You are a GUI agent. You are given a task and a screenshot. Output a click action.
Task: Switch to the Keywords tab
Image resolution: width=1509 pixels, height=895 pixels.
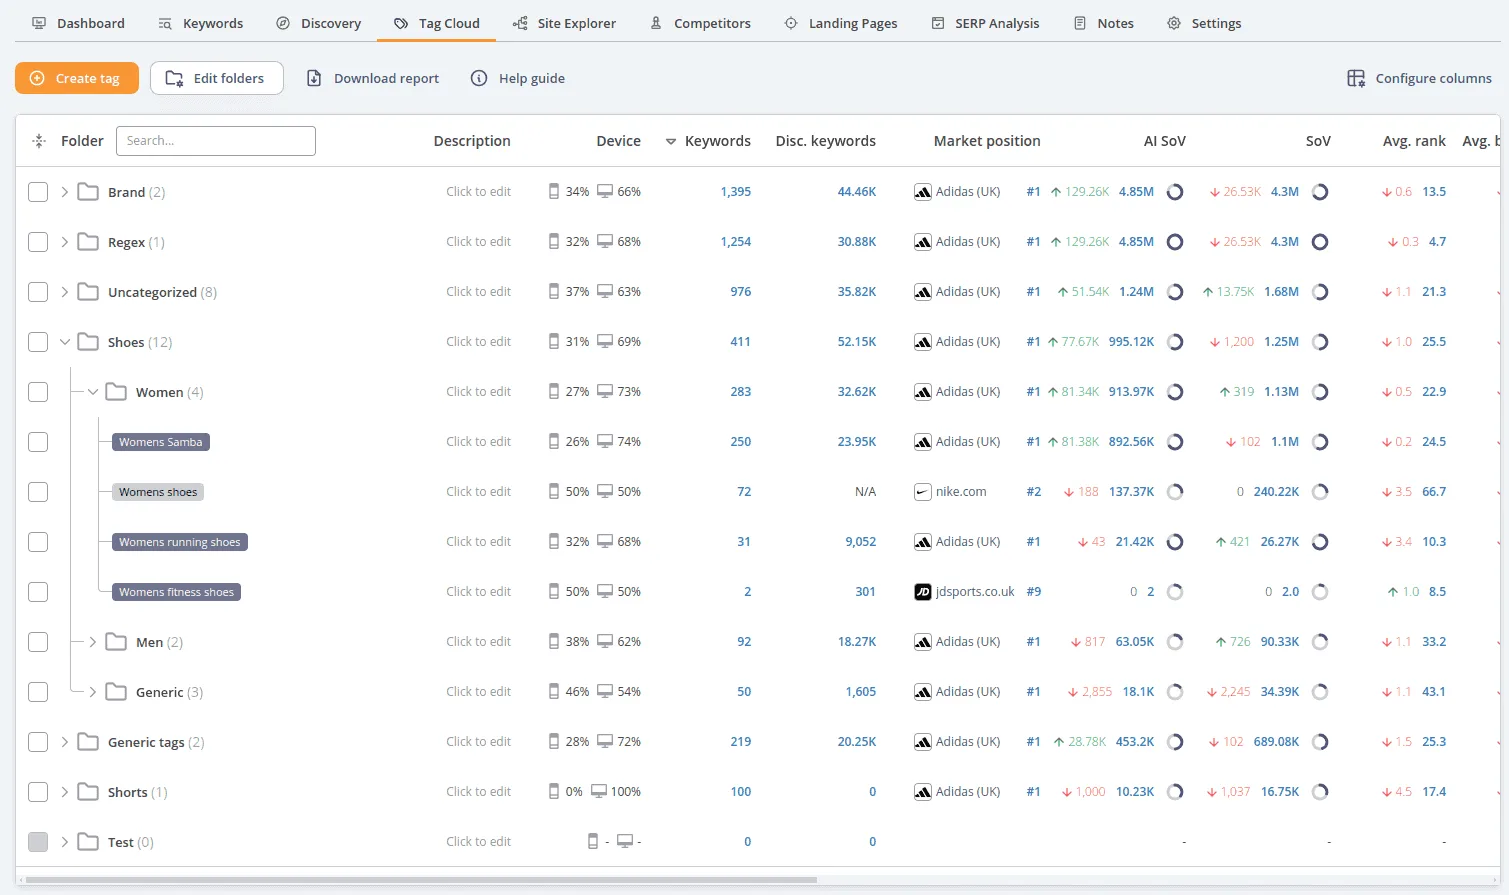pos(201,23)
